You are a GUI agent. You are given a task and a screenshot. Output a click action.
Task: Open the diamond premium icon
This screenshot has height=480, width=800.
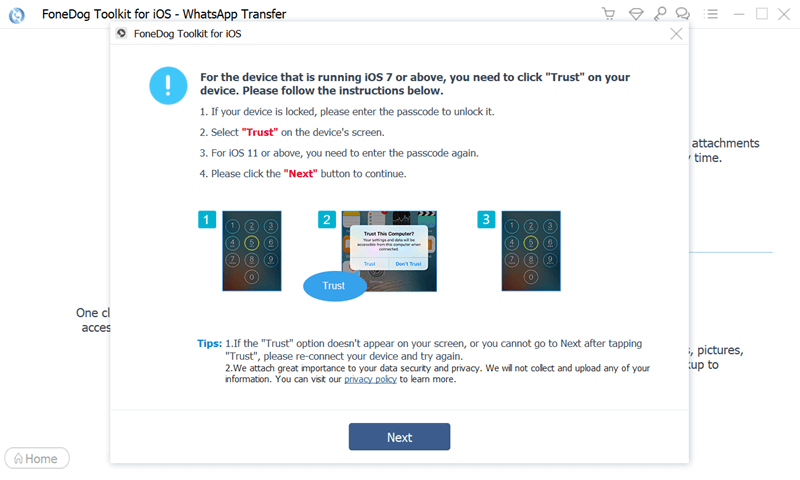pyautogui.click(x=636, y=14)
